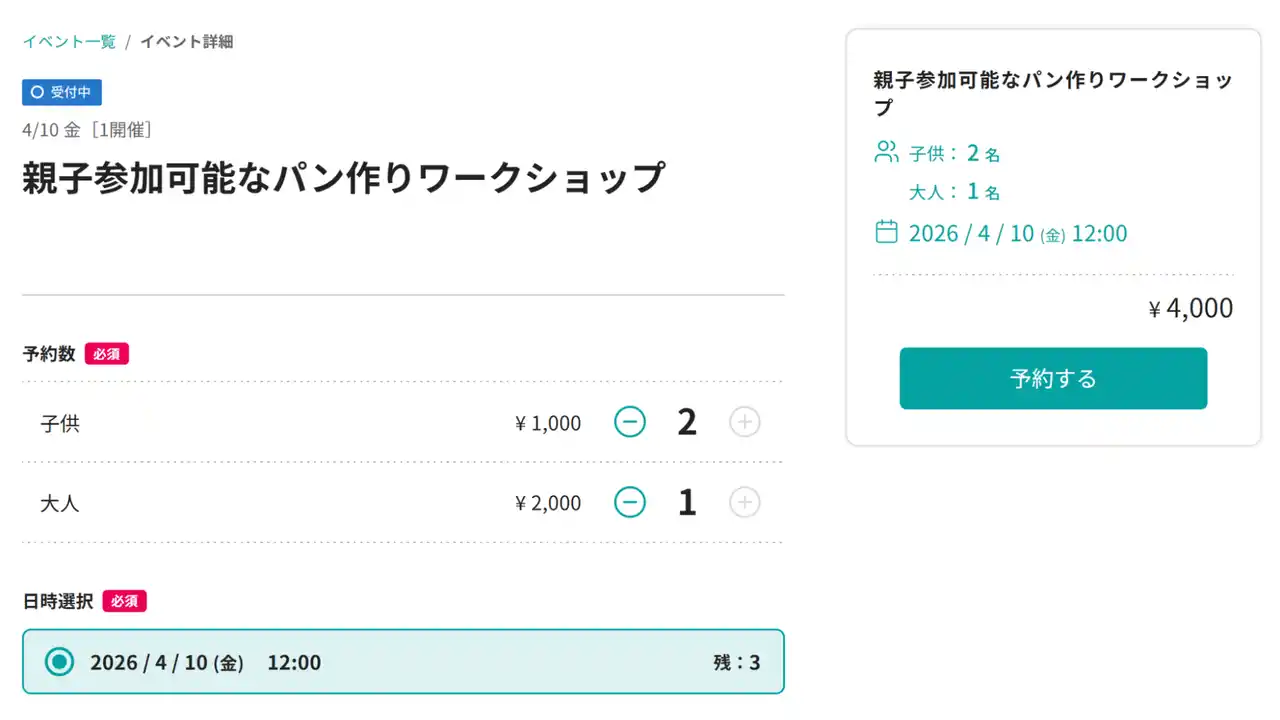Viewport: 1280px width, 720px height.
Task: Click the ¥4,000 total price
Action: tap(1191, 309)
